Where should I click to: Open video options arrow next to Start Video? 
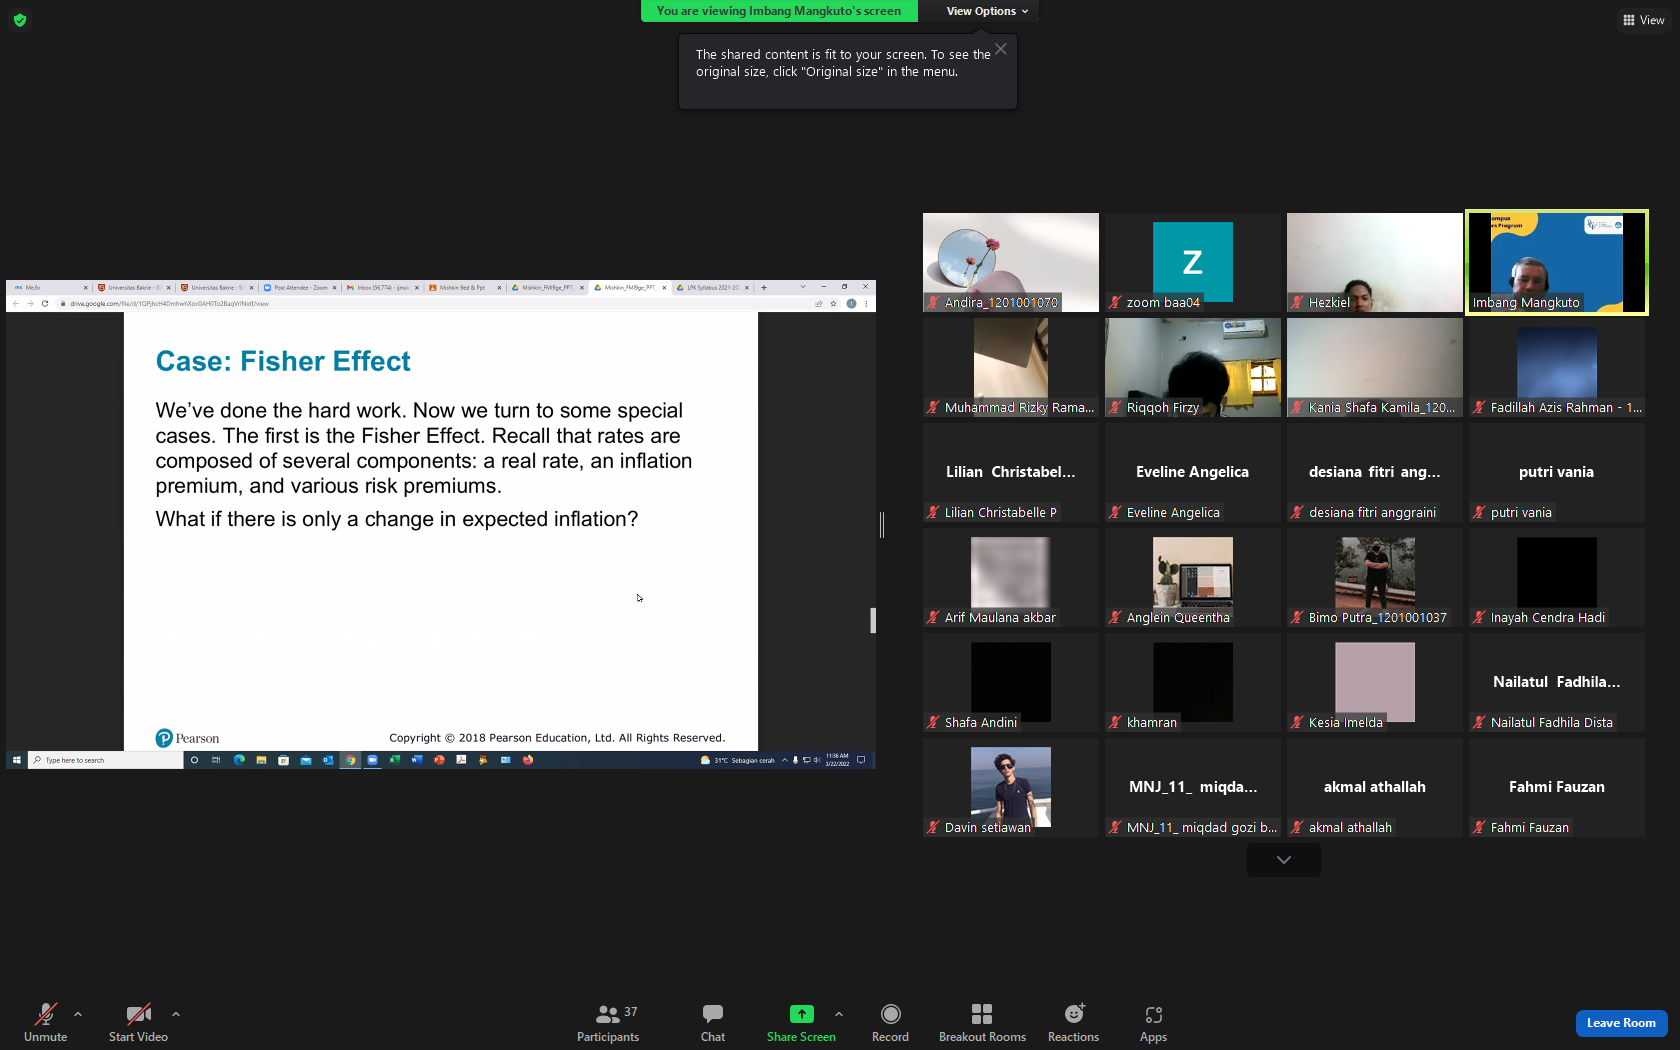tap(176, 1014)
